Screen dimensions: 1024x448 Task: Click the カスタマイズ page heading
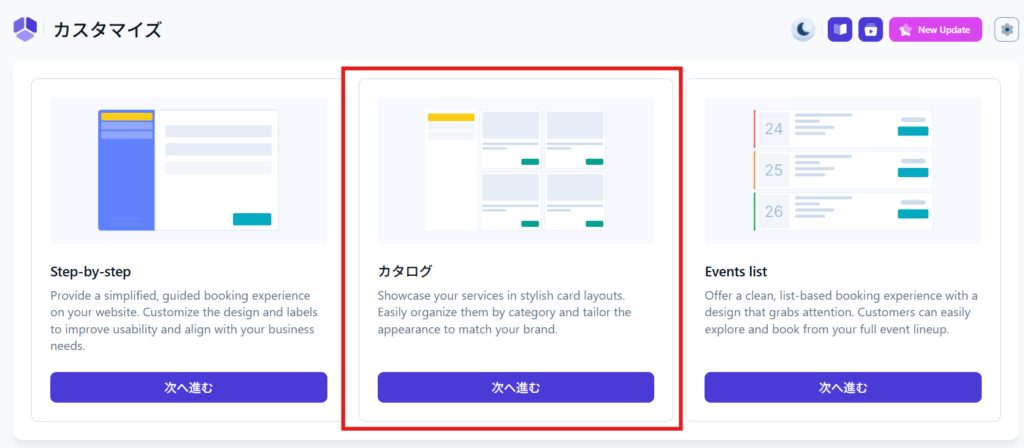[107, 30]
